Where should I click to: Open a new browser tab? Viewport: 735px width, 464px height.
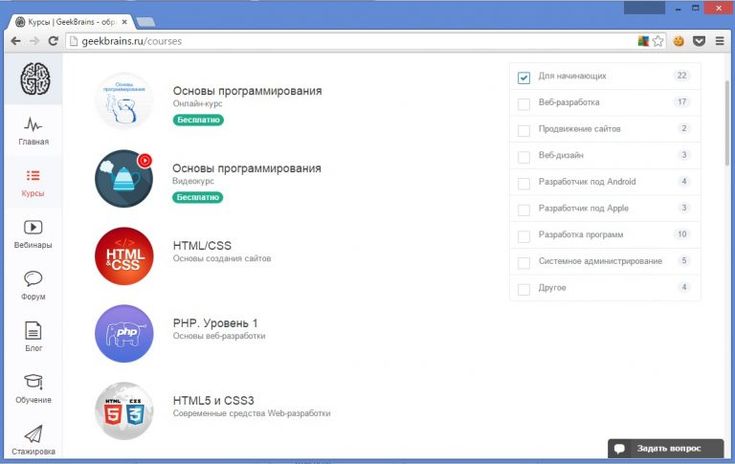(146, 22)
